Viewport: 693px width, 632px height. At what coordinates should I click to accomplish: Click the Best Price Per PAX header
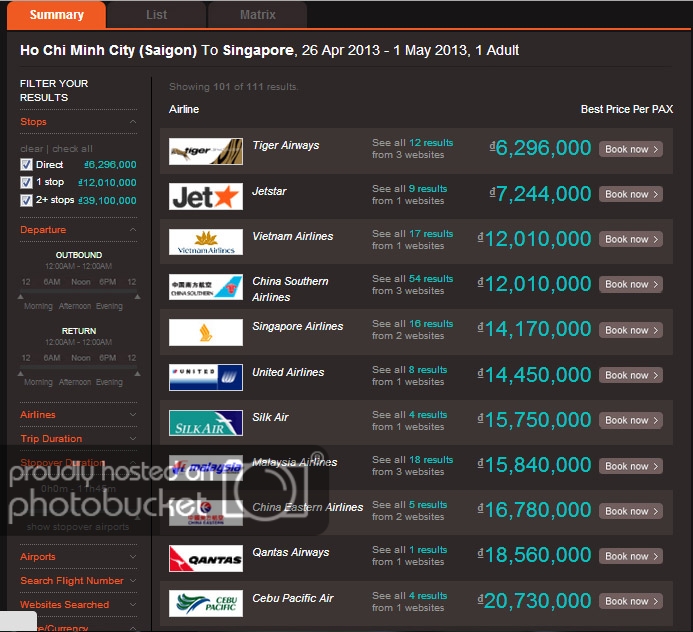click(627, 109)
